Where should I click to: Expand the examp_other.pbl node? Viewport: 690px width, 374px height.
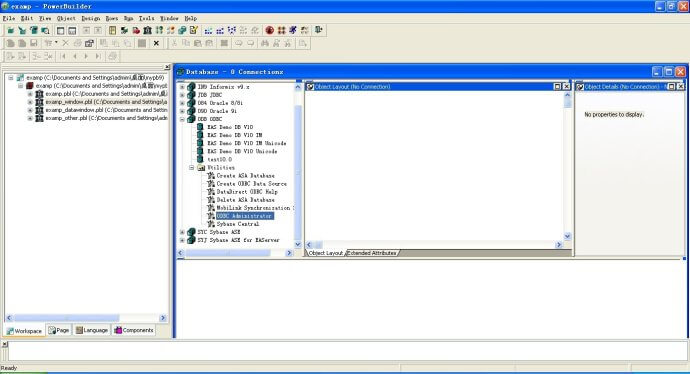(x=30, y=118)
